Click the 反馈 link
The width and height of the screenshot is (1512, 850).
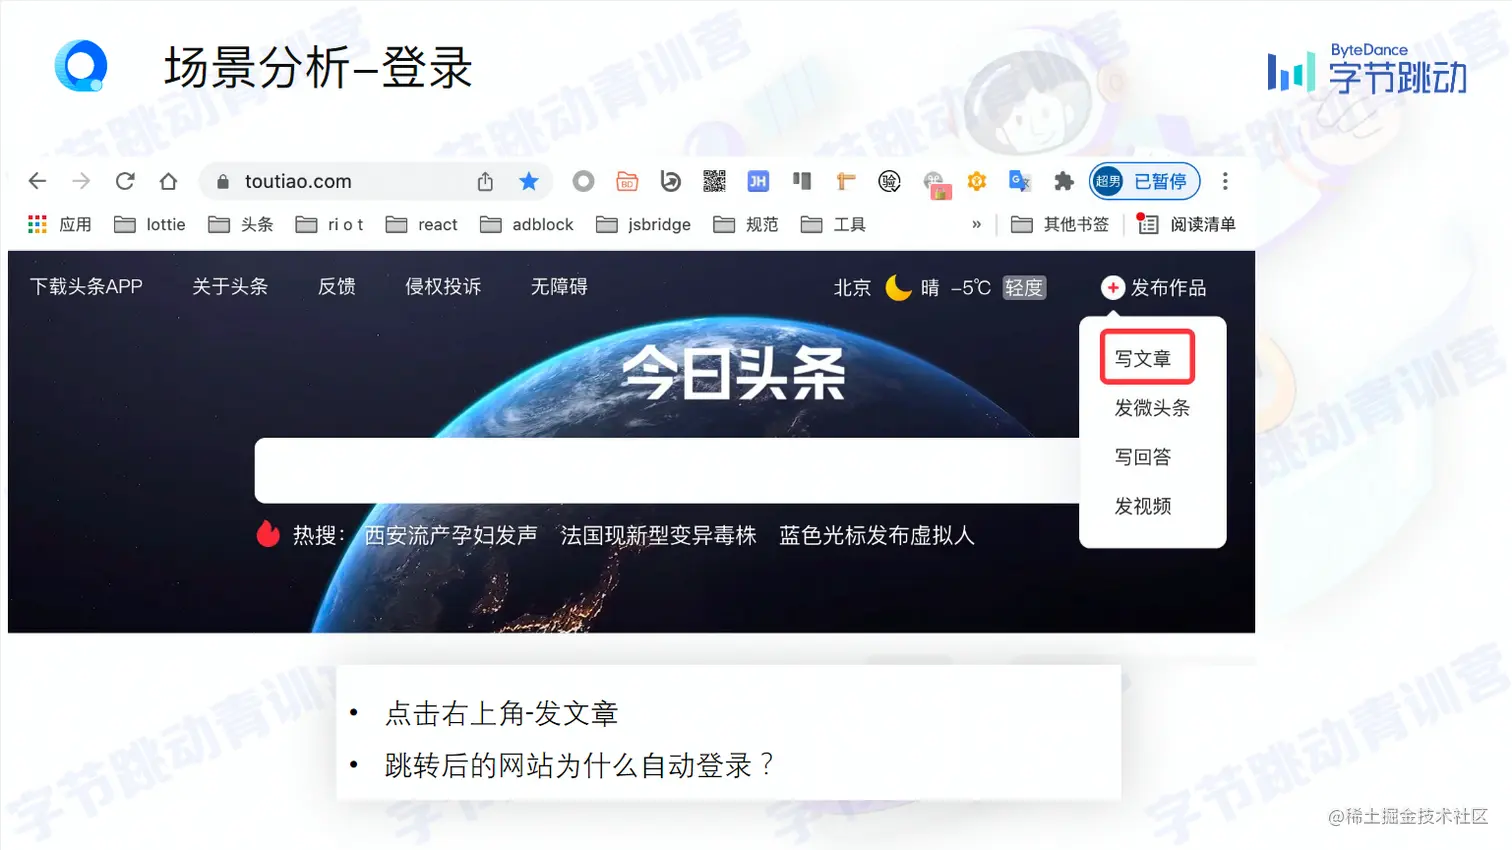[337, 287]
